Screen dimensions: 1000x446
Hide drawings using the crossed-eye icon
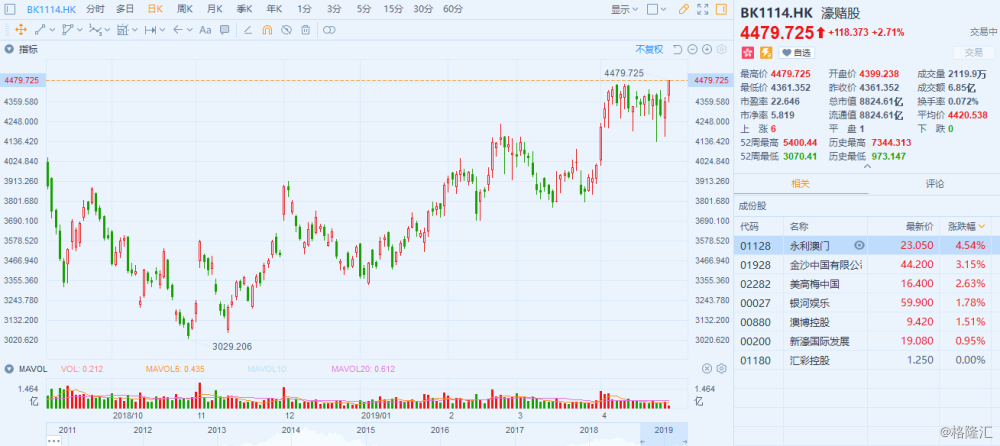point(285,29)
